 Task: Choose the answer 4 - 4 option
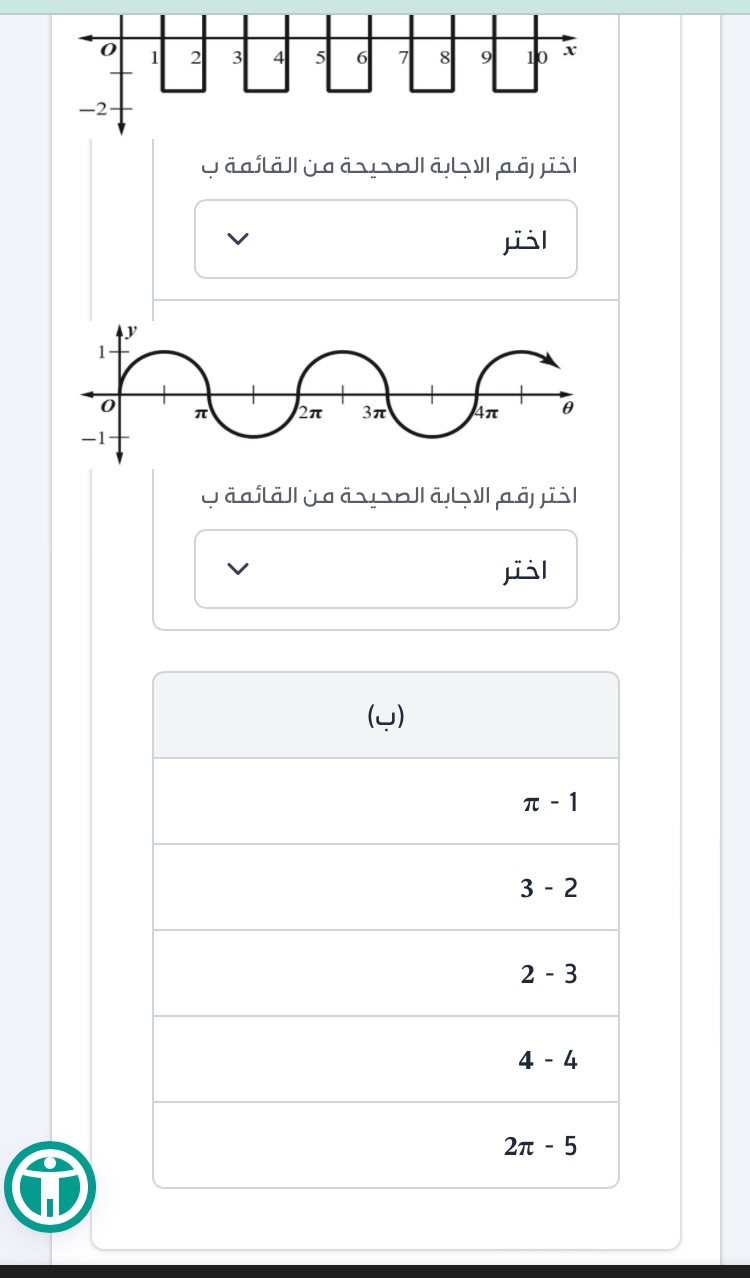tap(548, 1059)
